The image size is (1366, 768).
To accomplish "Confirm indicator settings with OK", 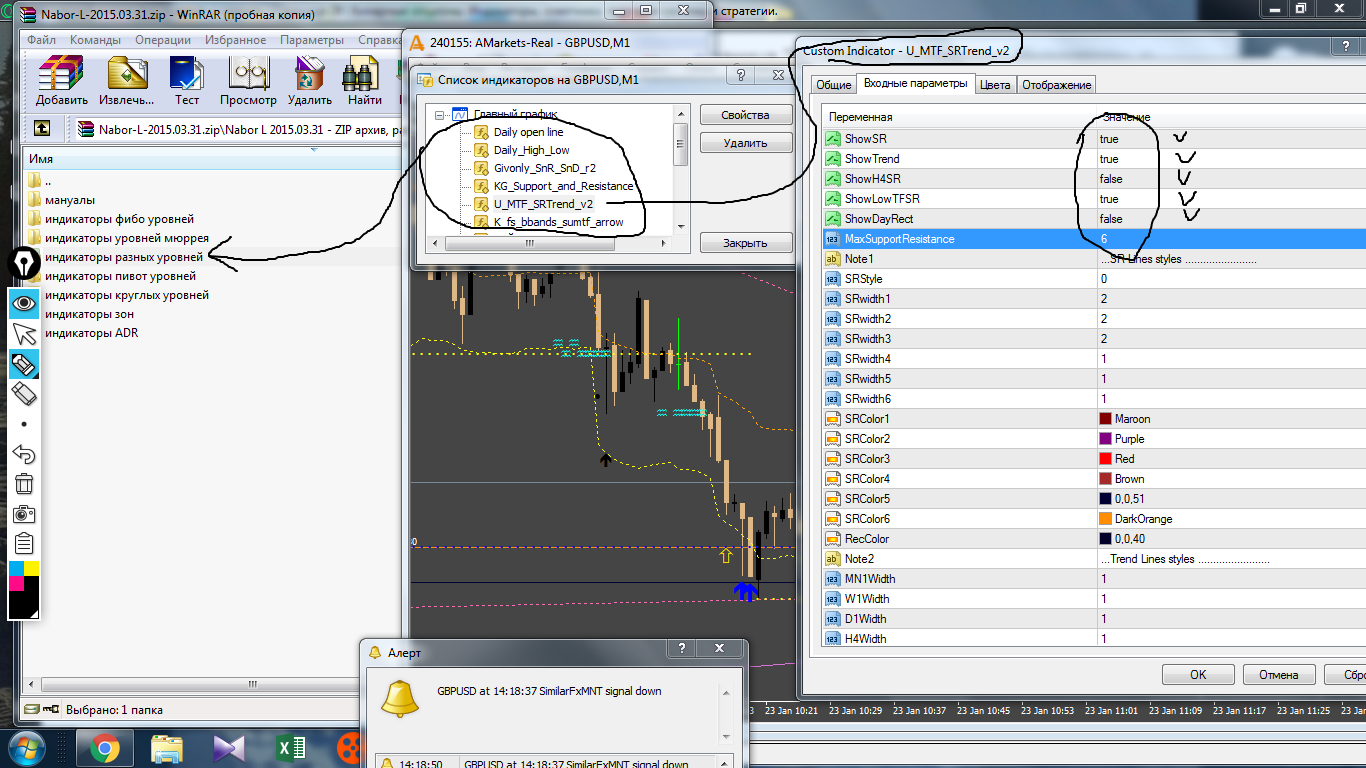I will click(1198, 675).
